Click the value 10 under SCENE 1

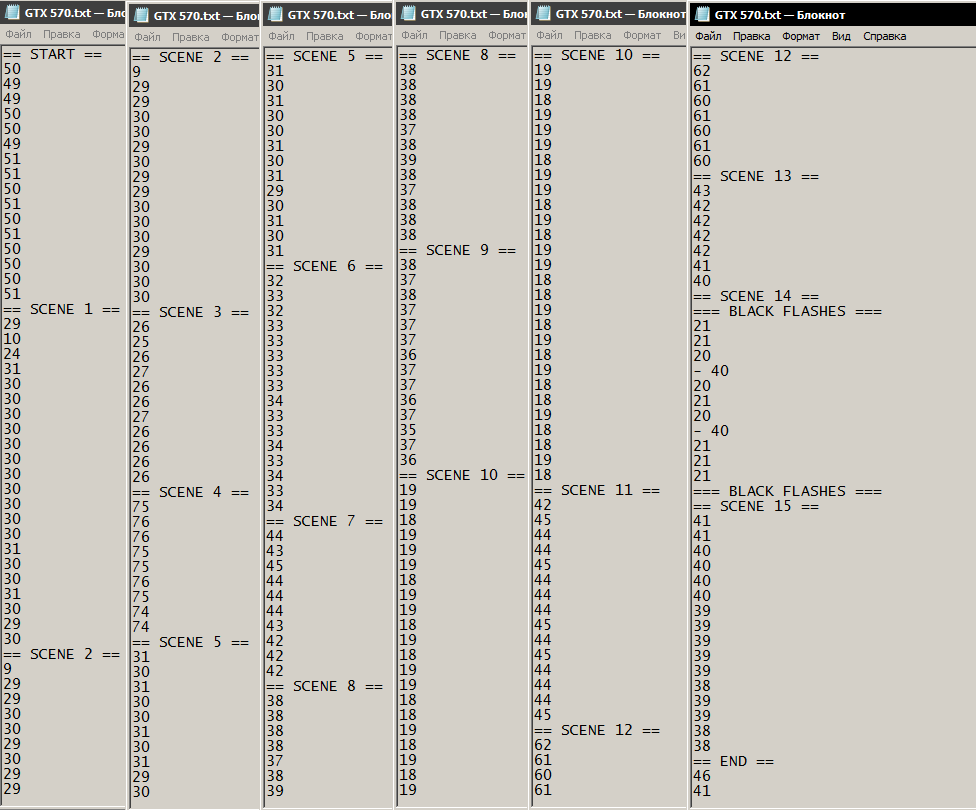12,339
